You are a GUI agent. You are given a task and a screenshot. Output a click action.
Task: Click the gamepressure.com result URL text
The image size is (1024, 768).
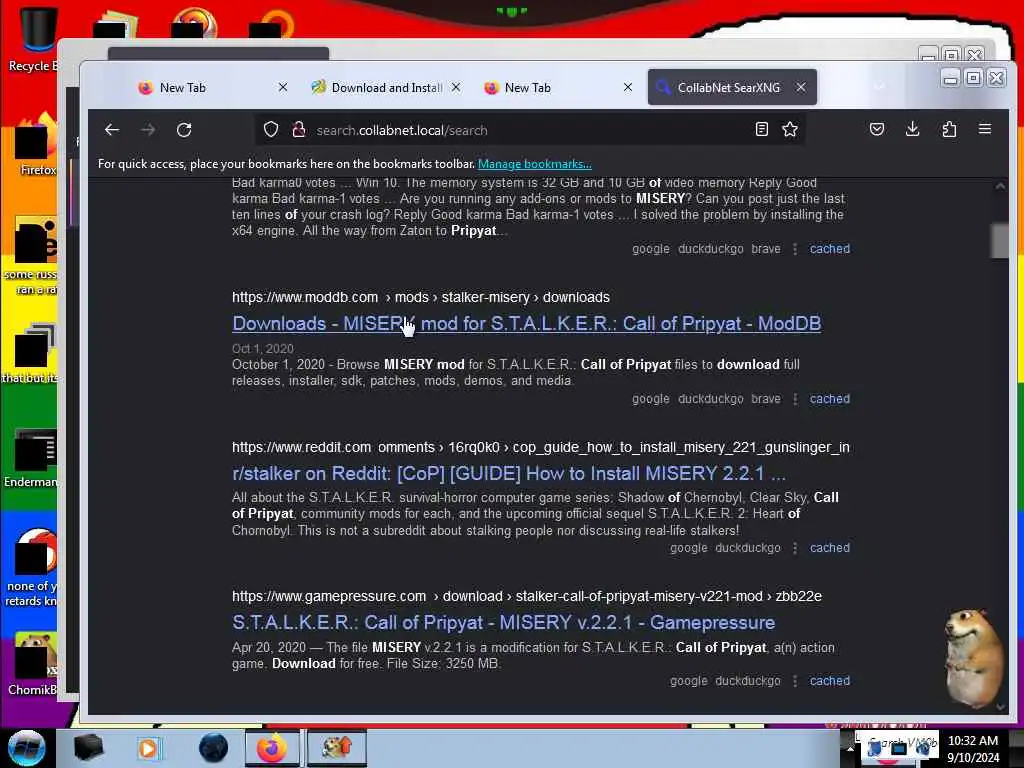coord(526,596)
